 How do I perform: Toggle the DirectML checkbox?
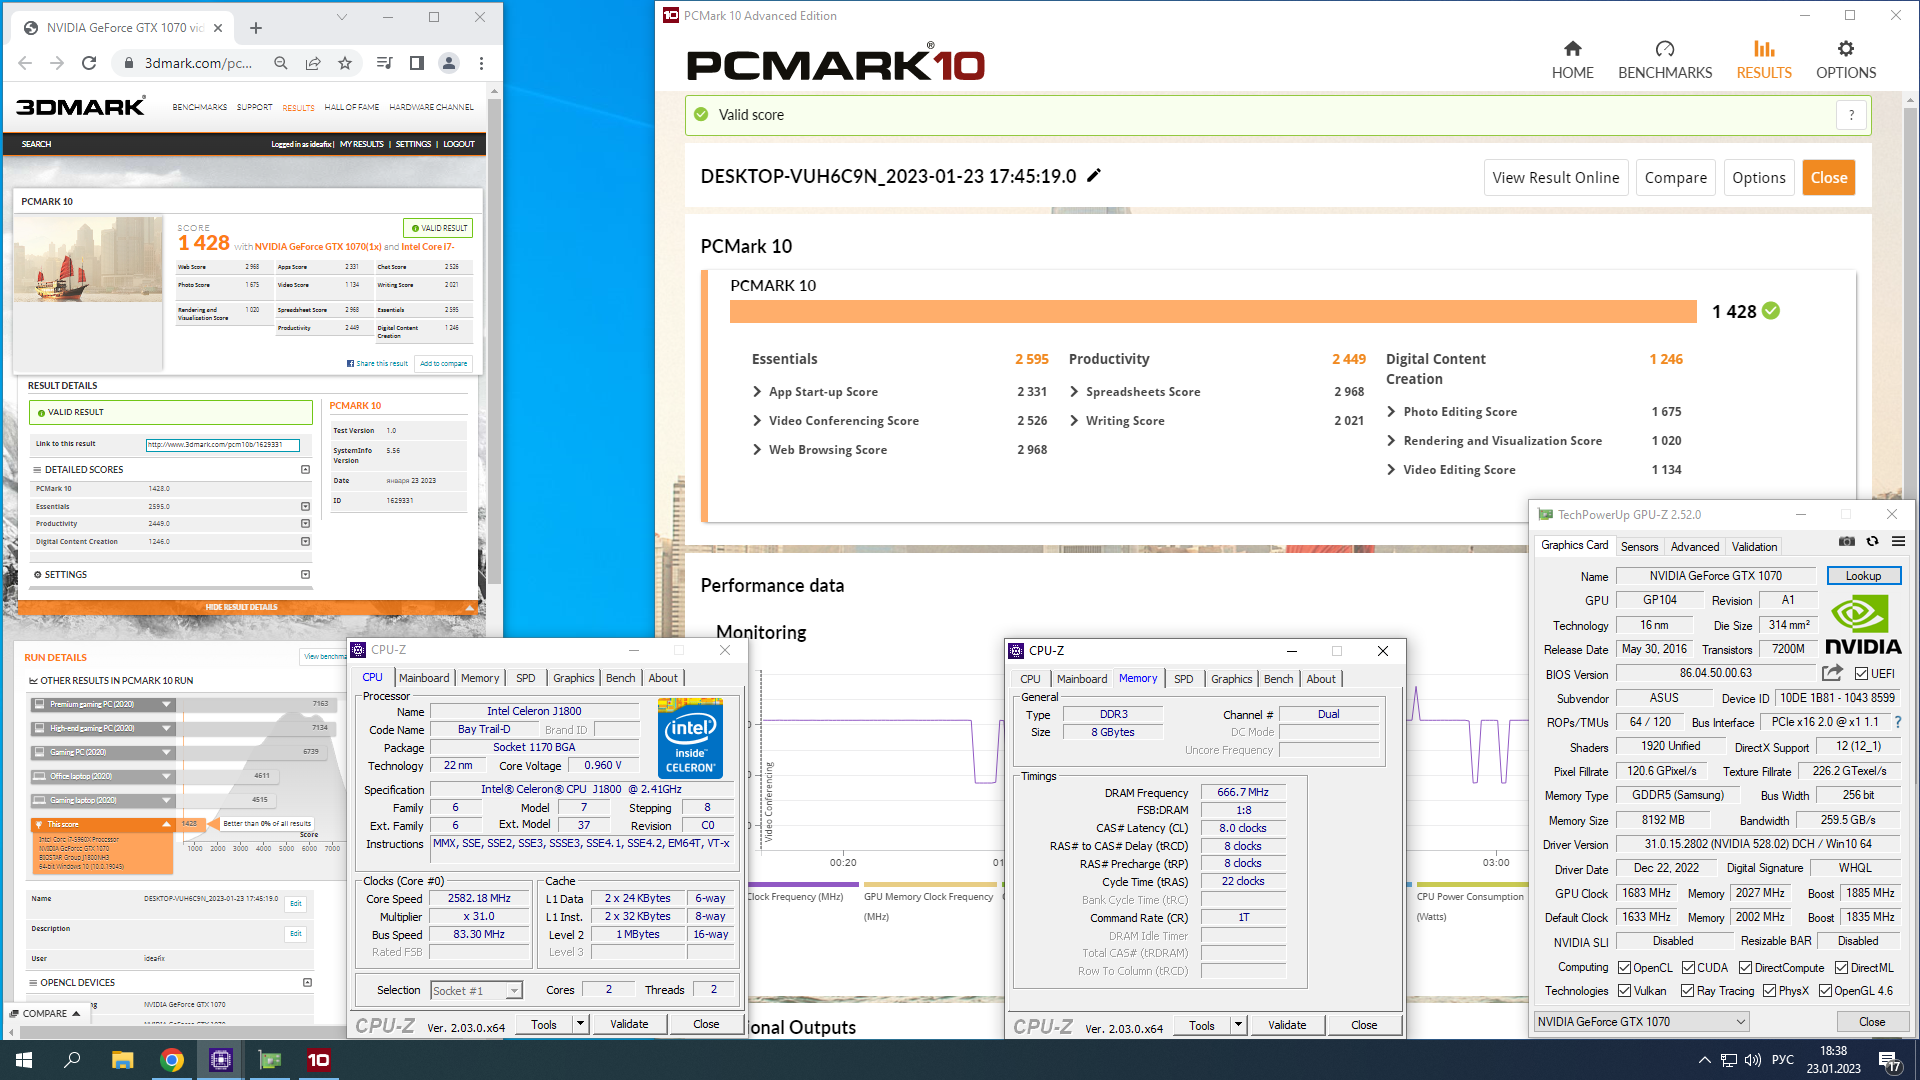pos(1841,968)
